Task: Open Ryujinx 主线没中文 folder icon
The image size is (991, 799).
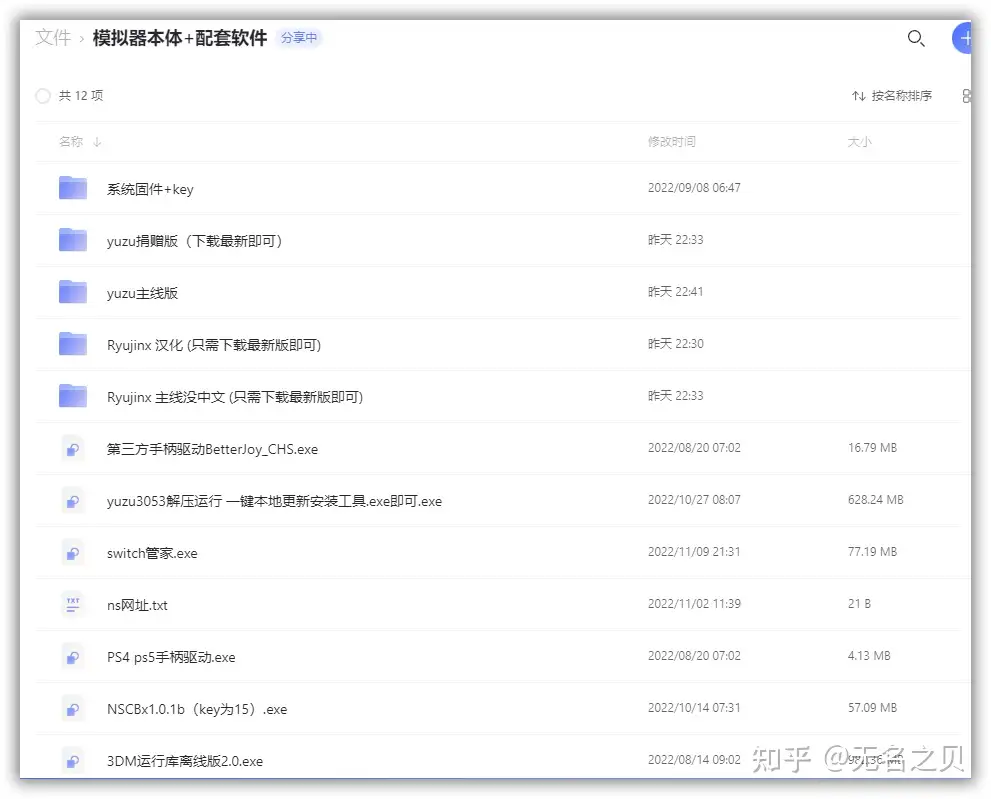Action: [x=73, y=396]
